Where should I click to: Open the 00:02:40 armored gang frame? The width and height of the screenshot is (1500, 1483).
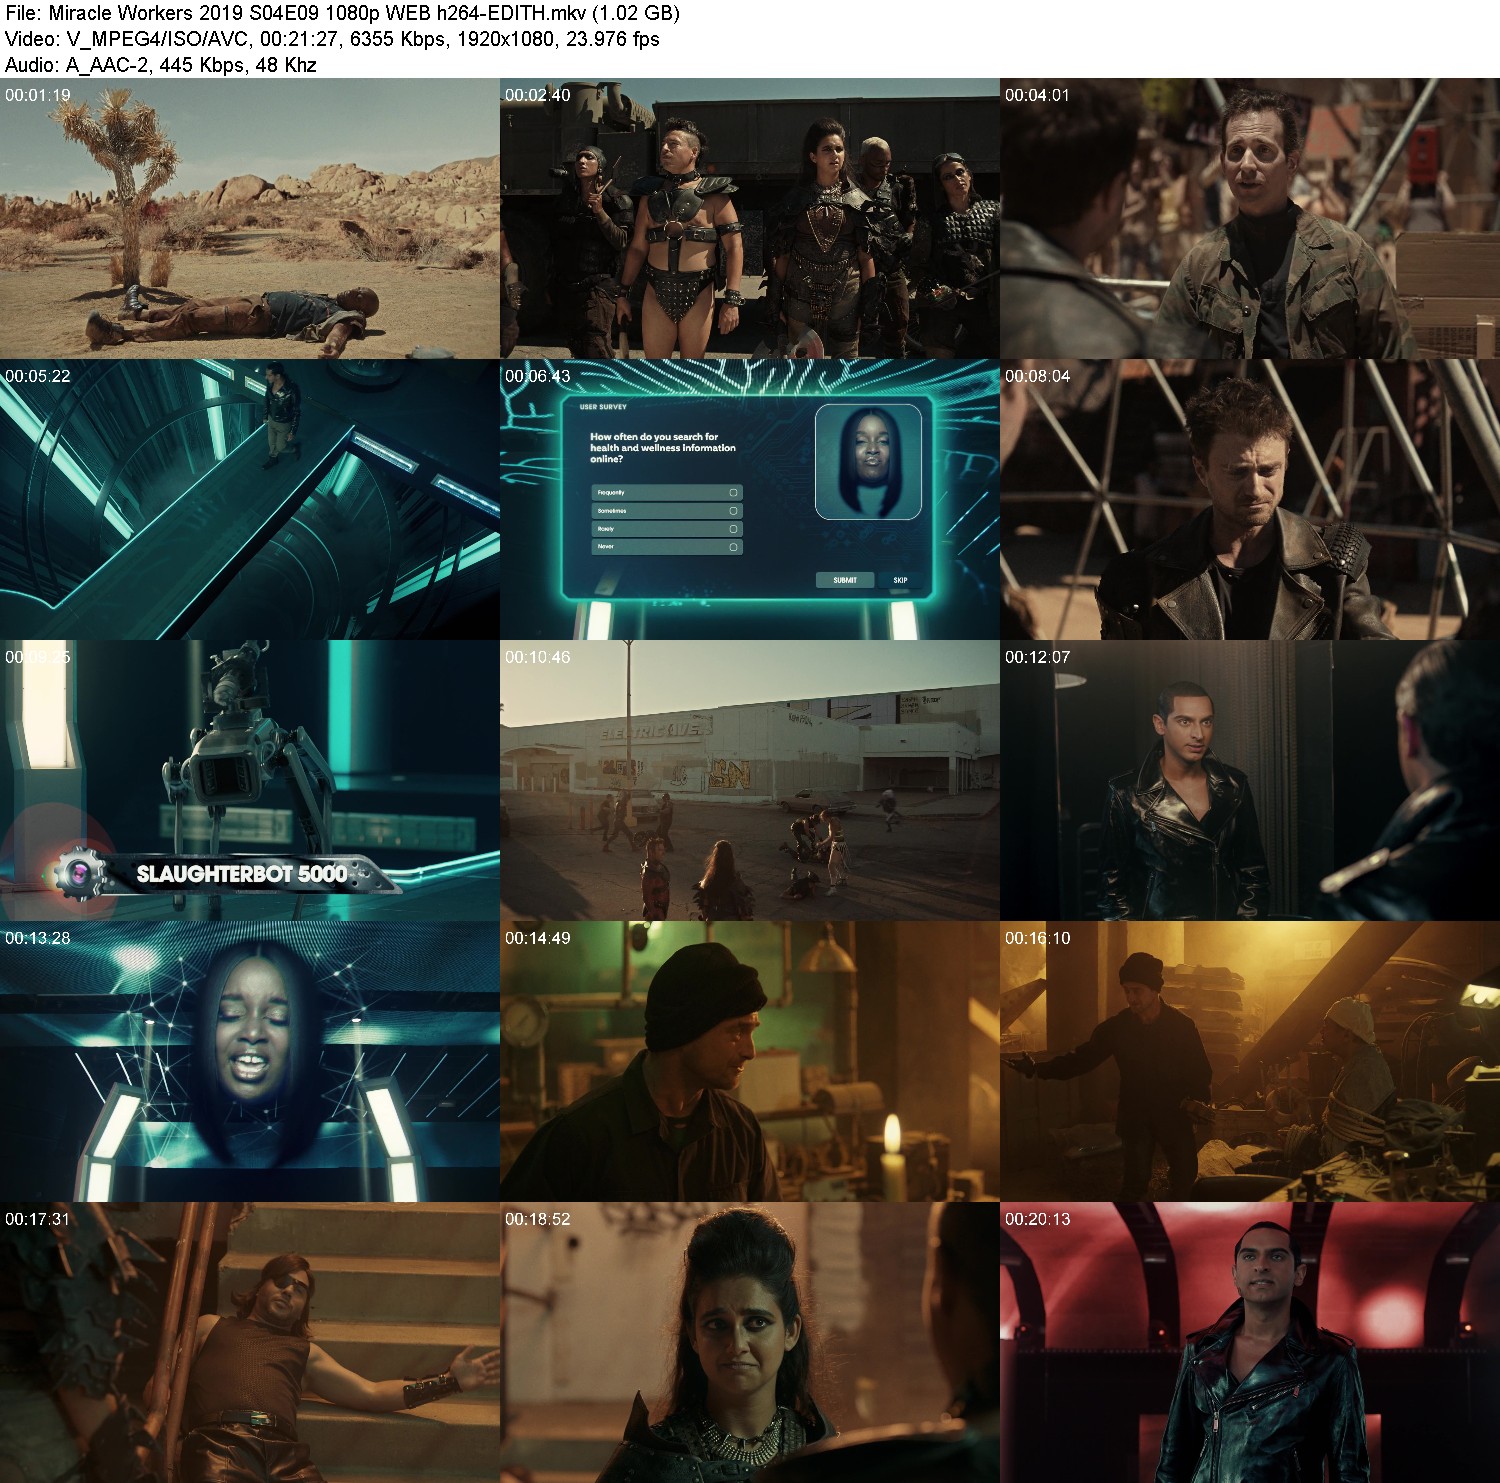750,218
